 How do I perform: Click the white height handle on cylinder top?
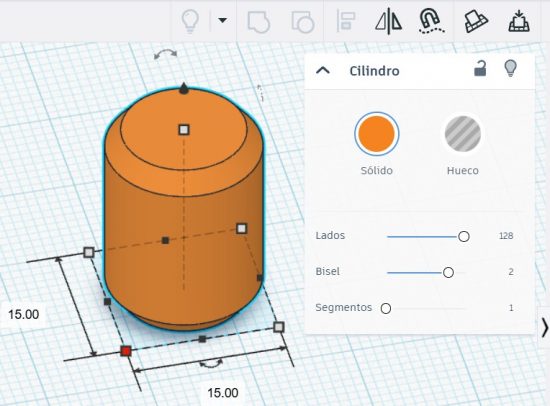coord(184,130)
